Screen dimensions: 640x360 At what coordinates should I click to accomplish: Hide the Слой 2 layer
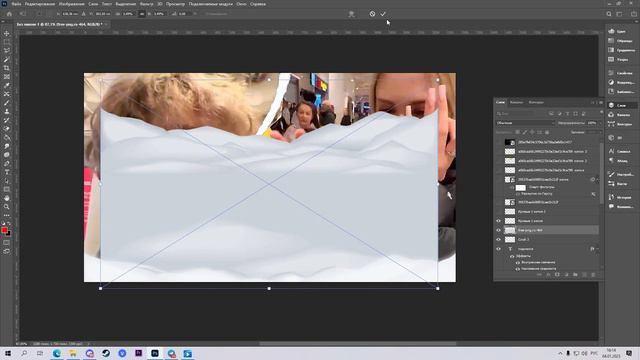pos(498,240)
